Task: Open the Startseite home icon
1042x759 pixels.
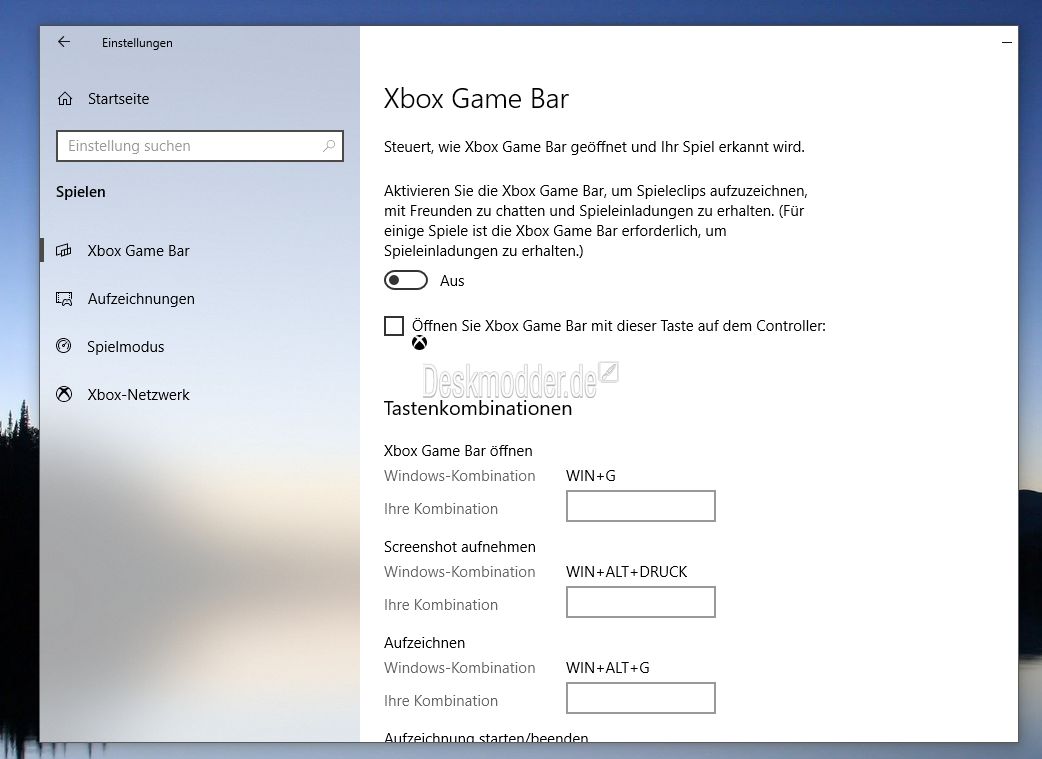Action: [64, 99]
